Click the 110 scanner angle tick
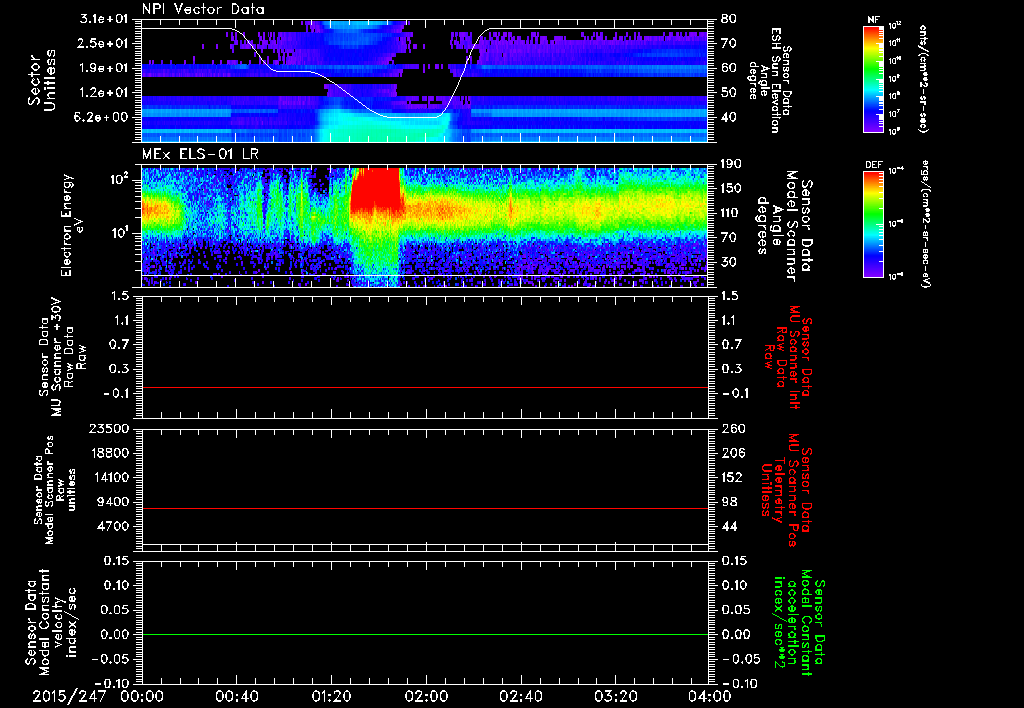This screenshot has width=1024, height=708. [x=730, y=213]
